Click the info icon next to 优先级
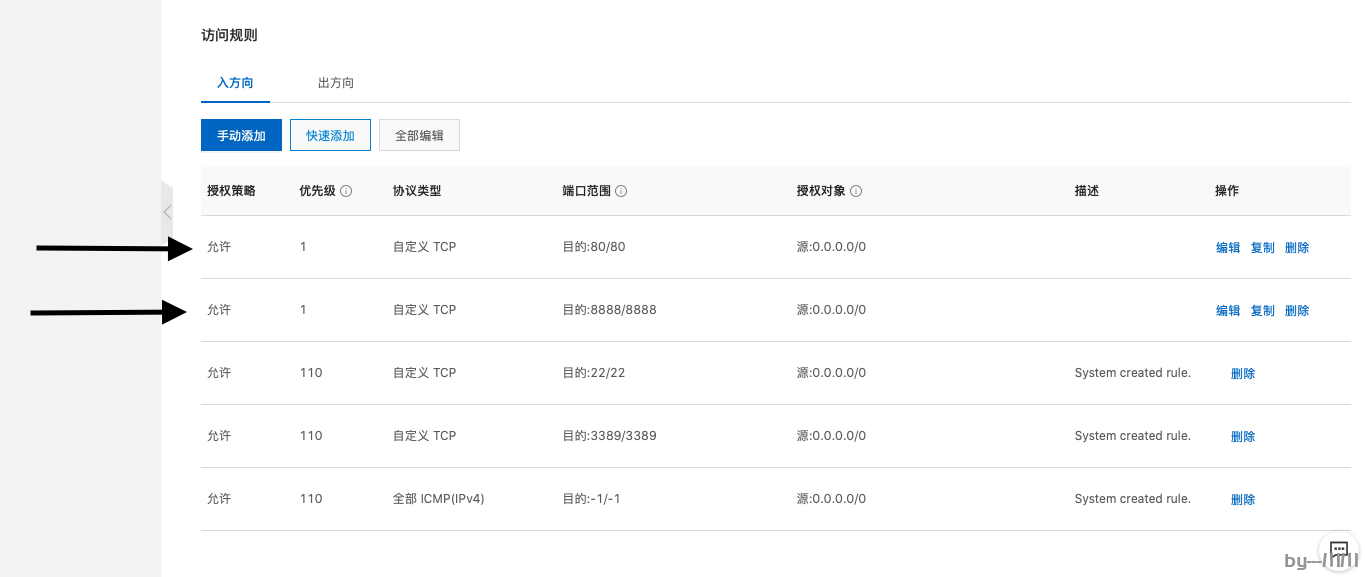This screenshot has width=1365, height=577. point(346,191)
